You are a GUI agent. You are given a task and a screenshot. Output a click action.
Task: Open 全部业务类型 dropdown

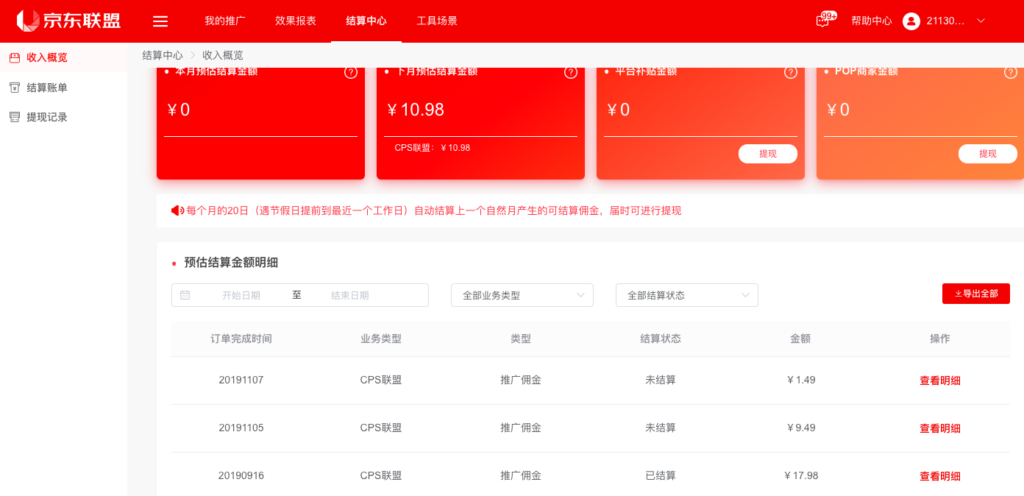(x=522, y=295)
